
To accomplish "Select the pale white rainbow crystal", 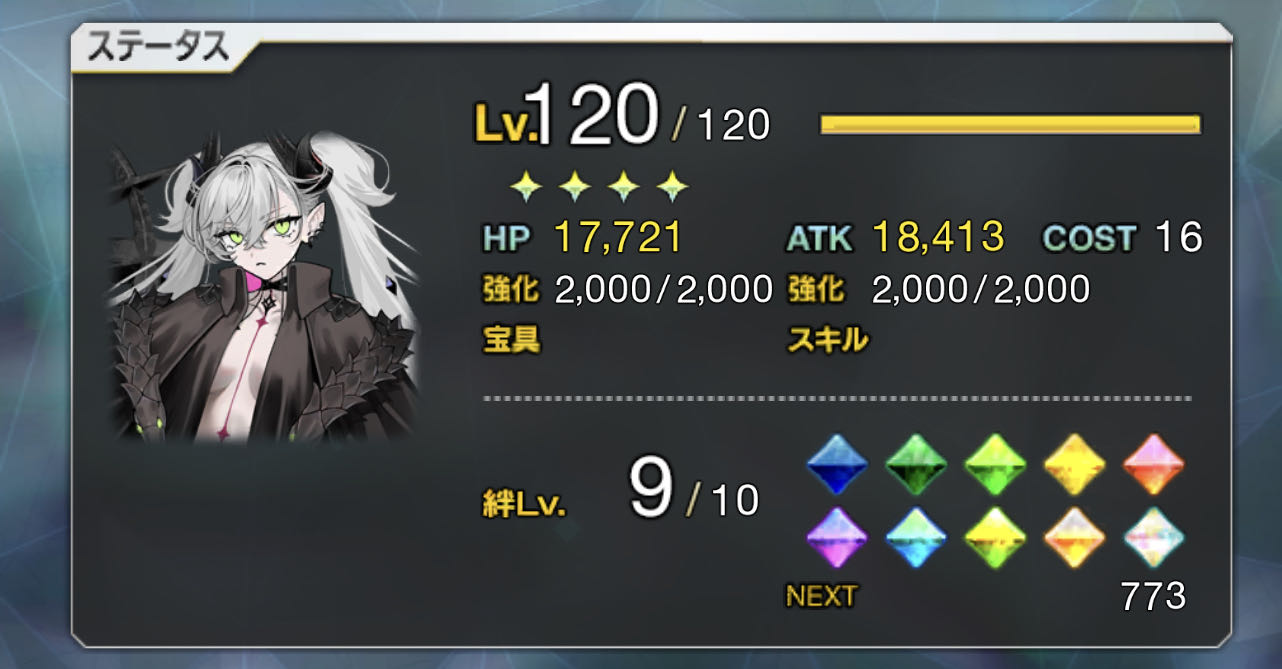I will (1154, 538).
